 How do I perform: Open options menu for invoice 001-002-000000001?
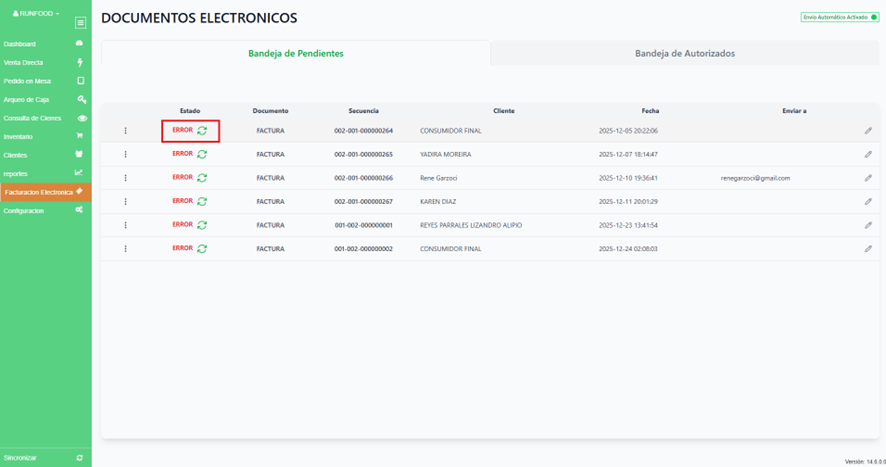[125, 225]
